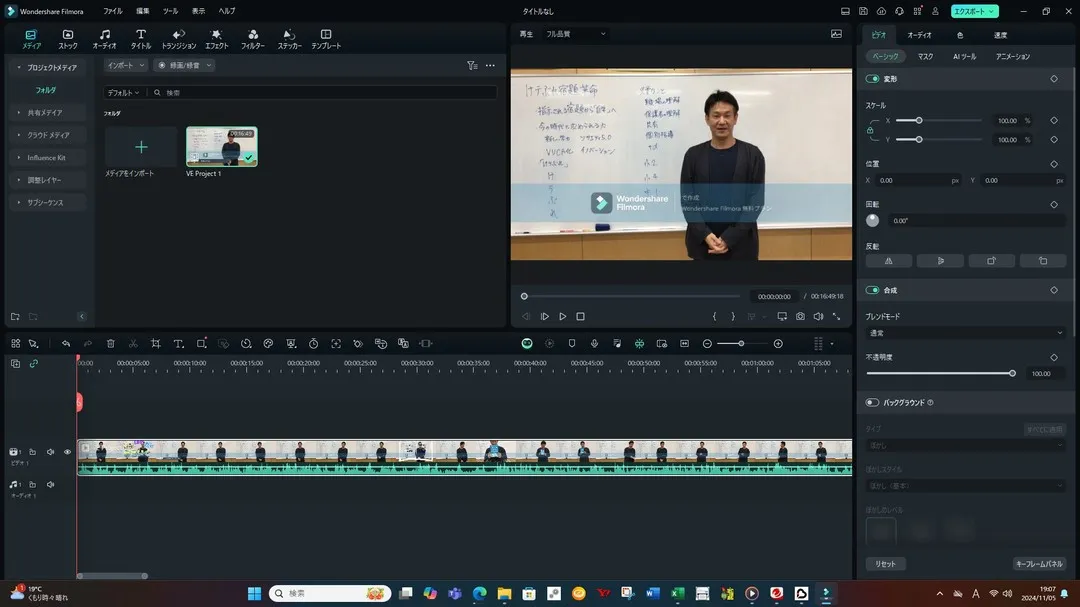This screenshot has height=607, width=1080.
Task: Click the marker shield icon in timeline toolbar
Action: click(x=572, y=343)
